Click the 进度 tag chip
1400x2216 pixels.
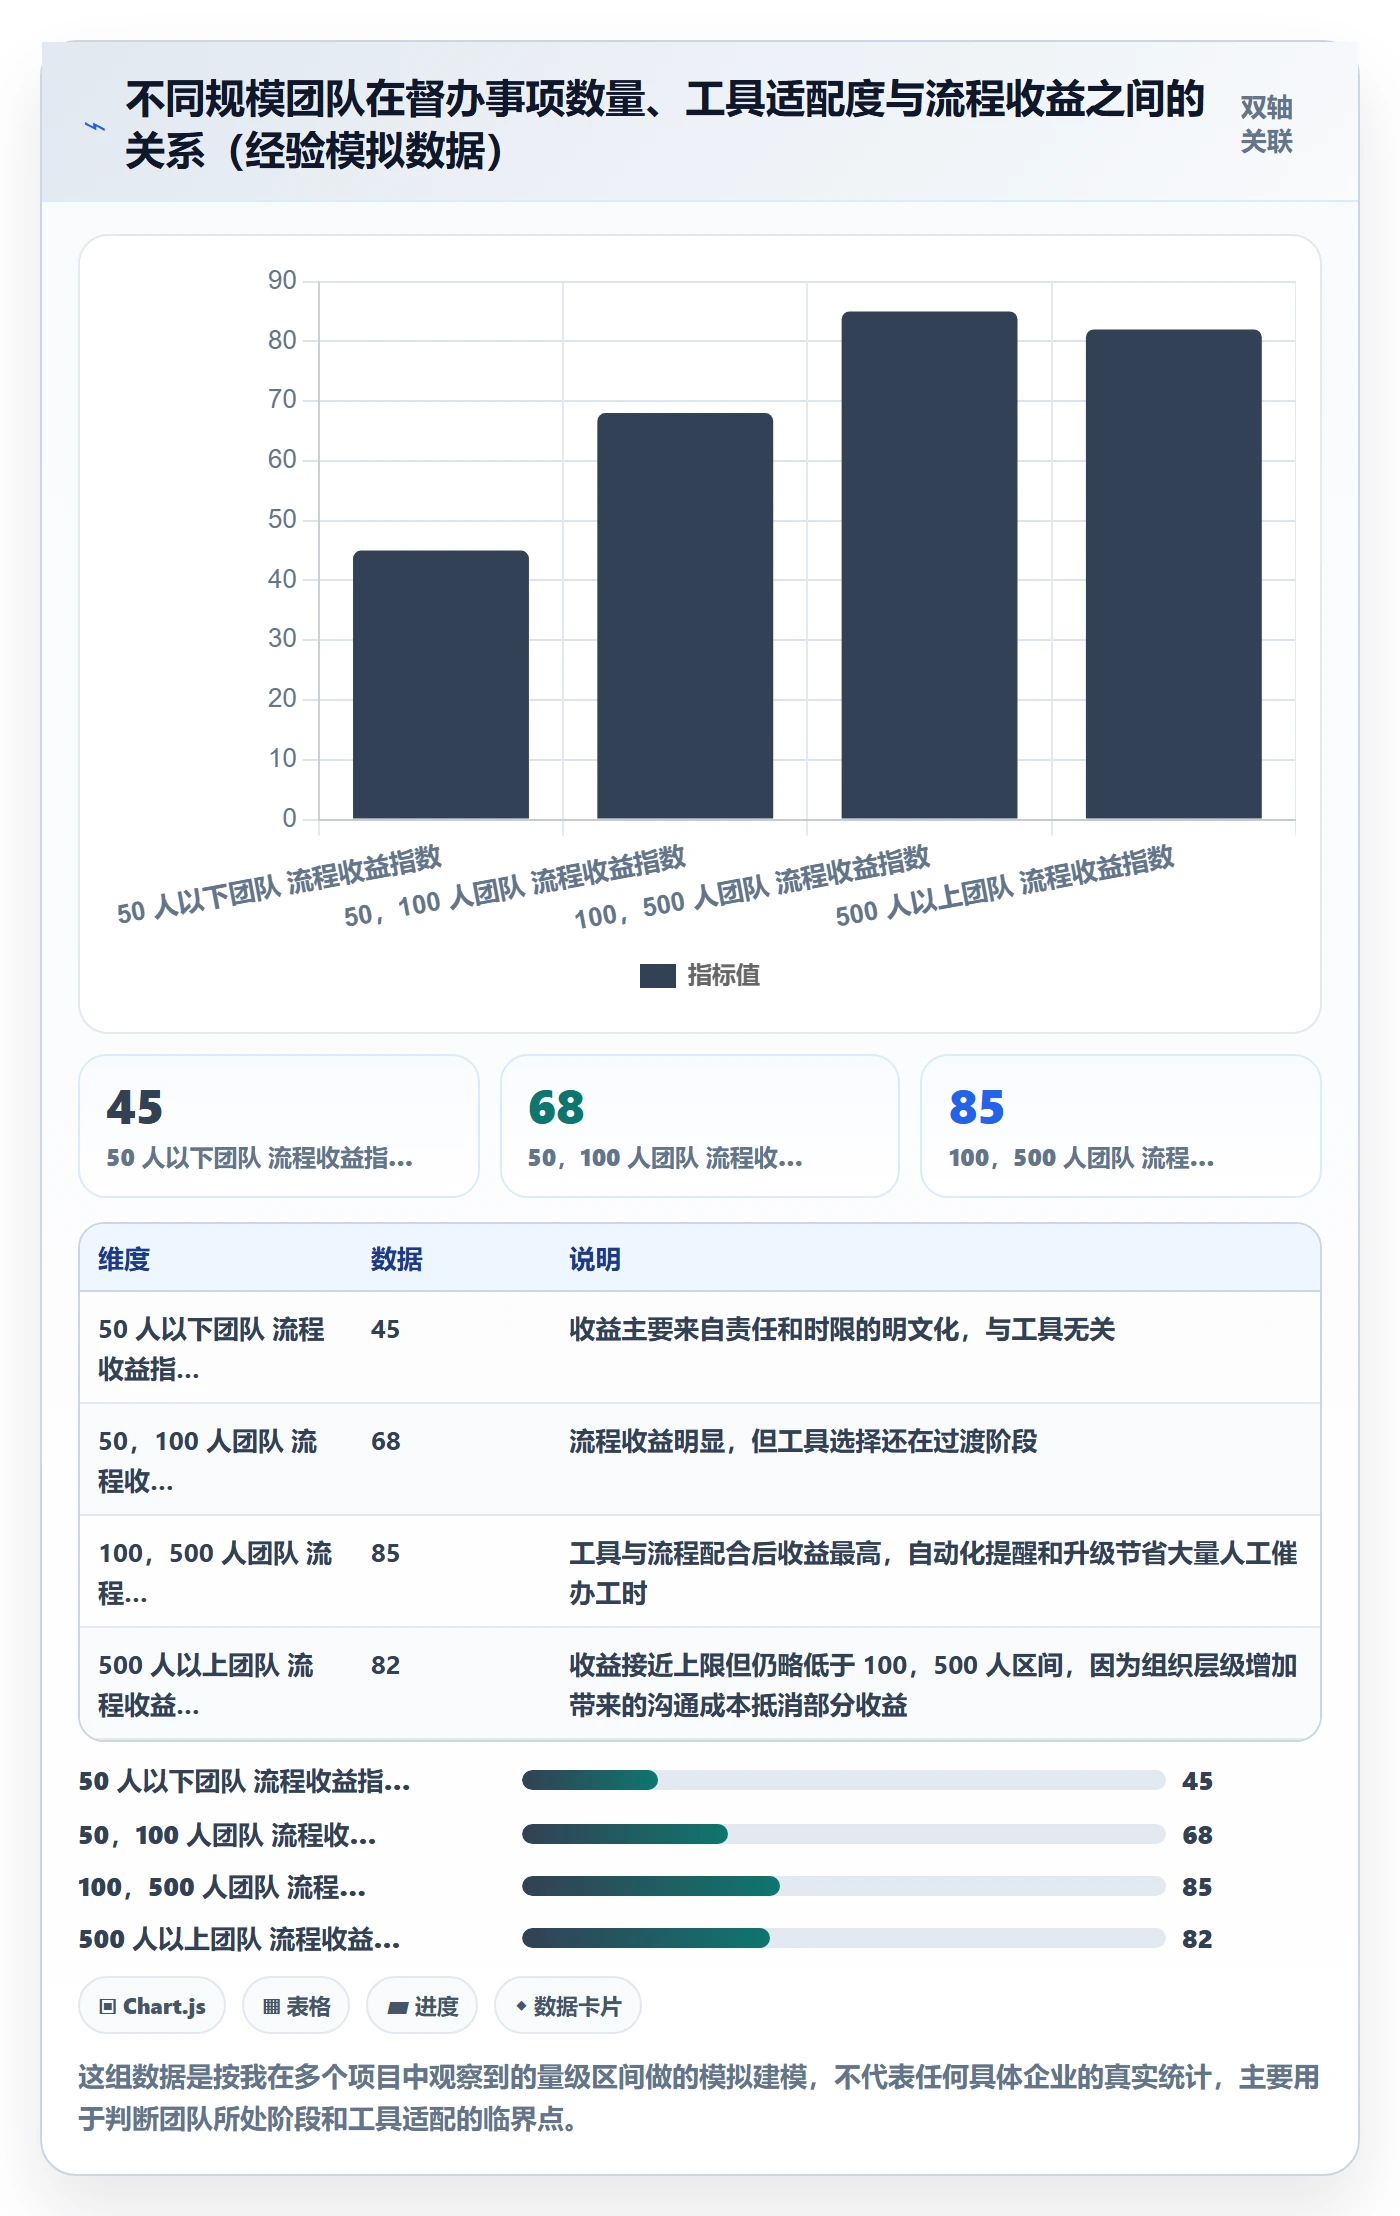[422, 2006]
